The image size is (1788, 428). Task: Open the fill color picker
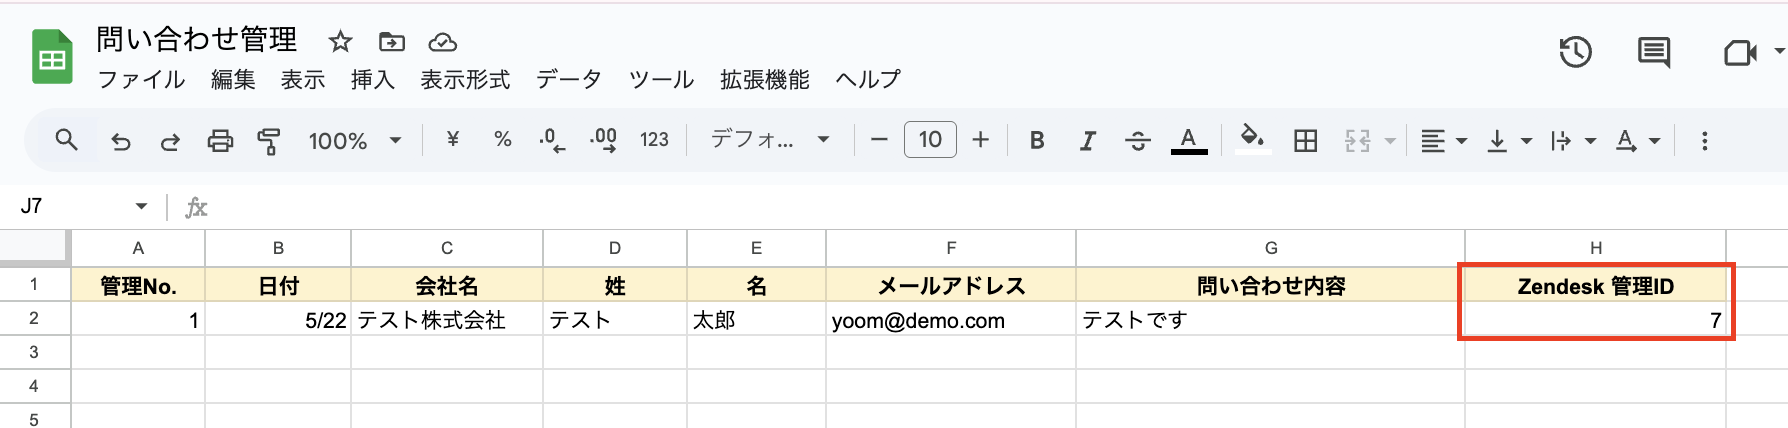click(1252, 139)
